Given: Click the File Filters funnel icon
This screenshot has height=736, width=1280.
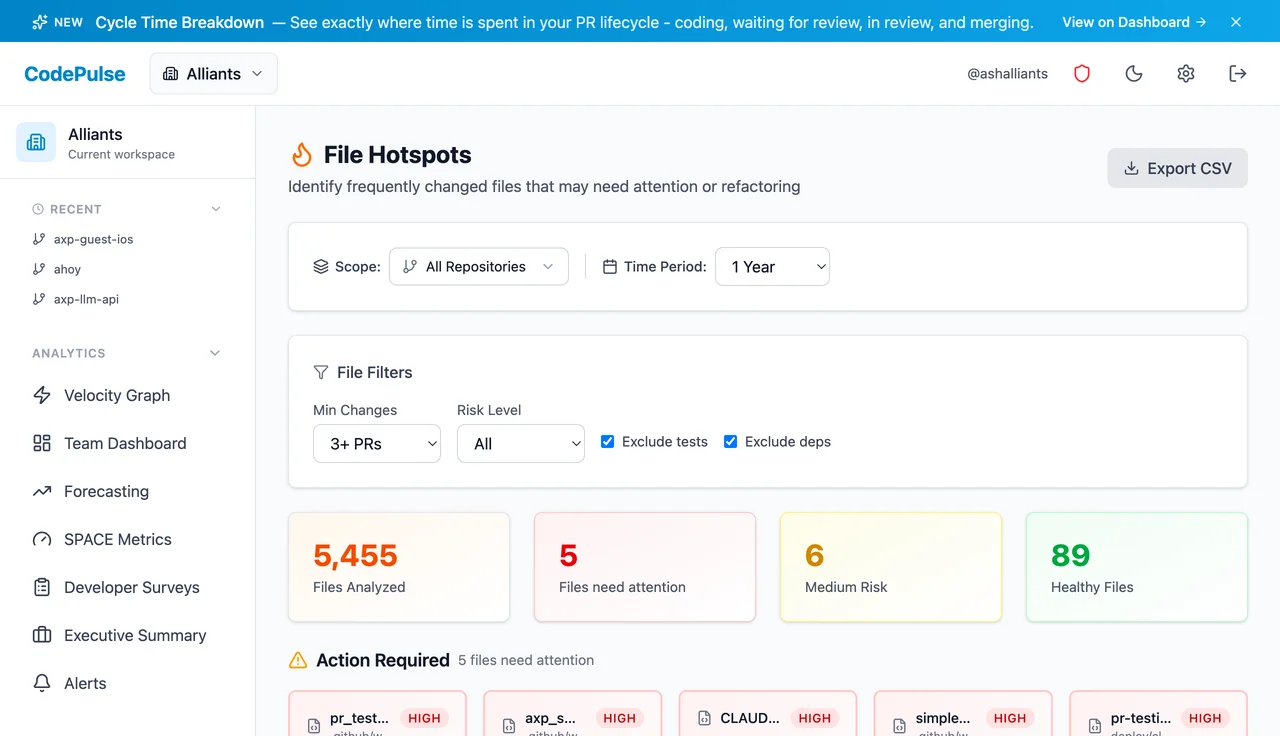Looking at the screenshot, I should click(x=321, y=372).
